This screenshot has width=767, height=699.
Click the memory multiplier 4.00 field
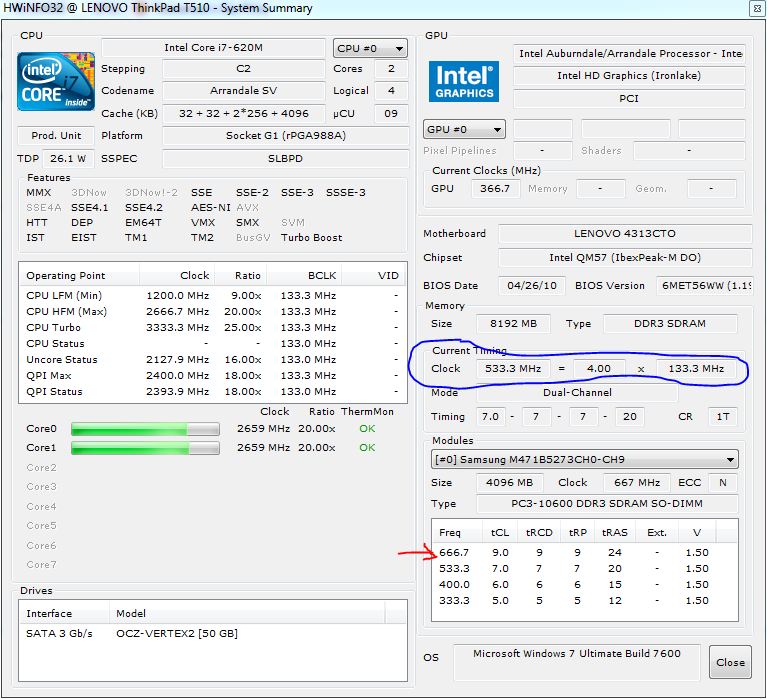coord(599,368)
